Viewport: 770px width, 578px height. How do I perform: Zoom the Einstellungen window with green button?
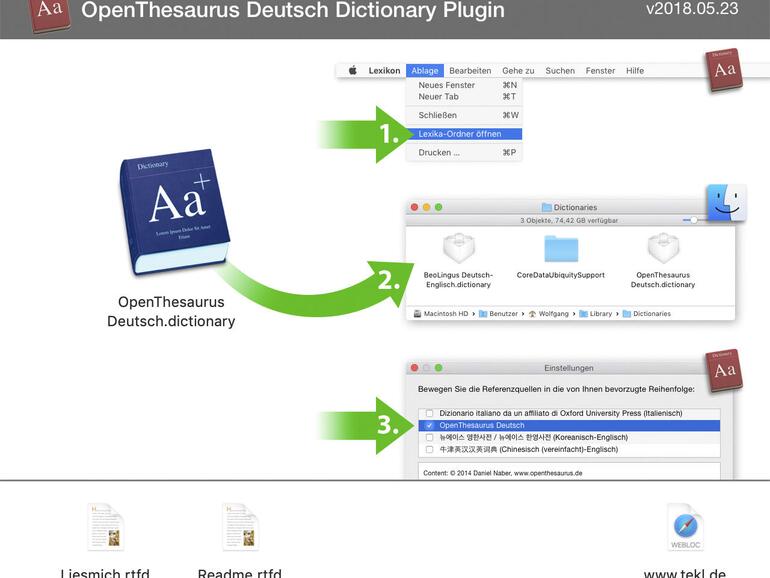(x=439, y=368)
